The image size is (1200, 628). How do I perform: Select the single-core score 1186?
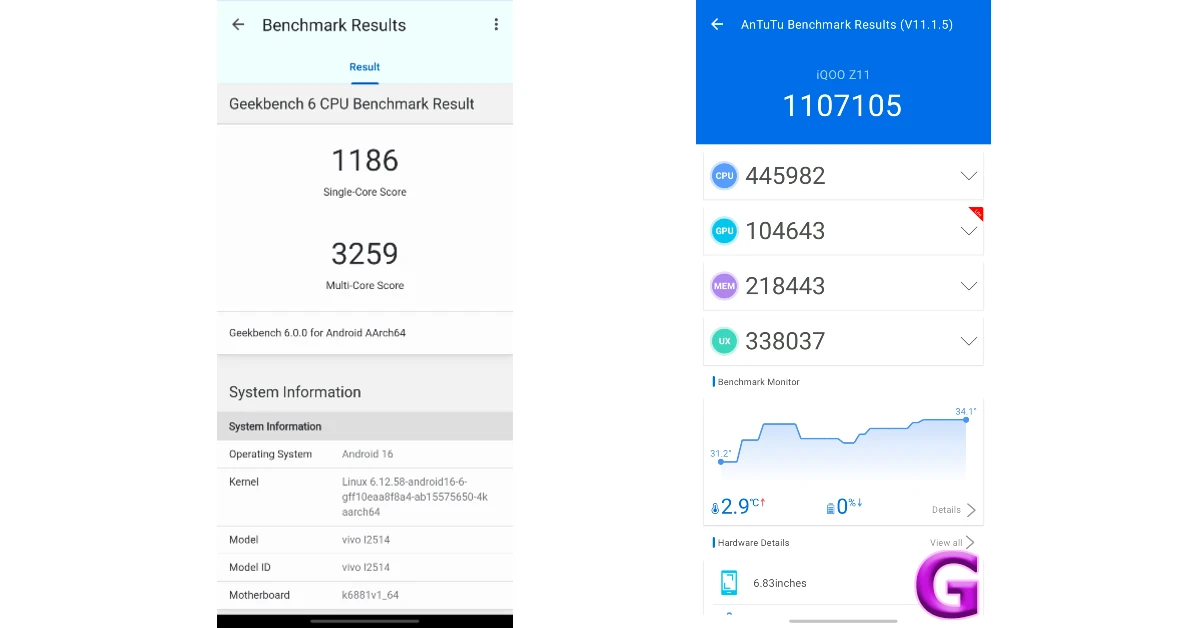pos(365,160)
